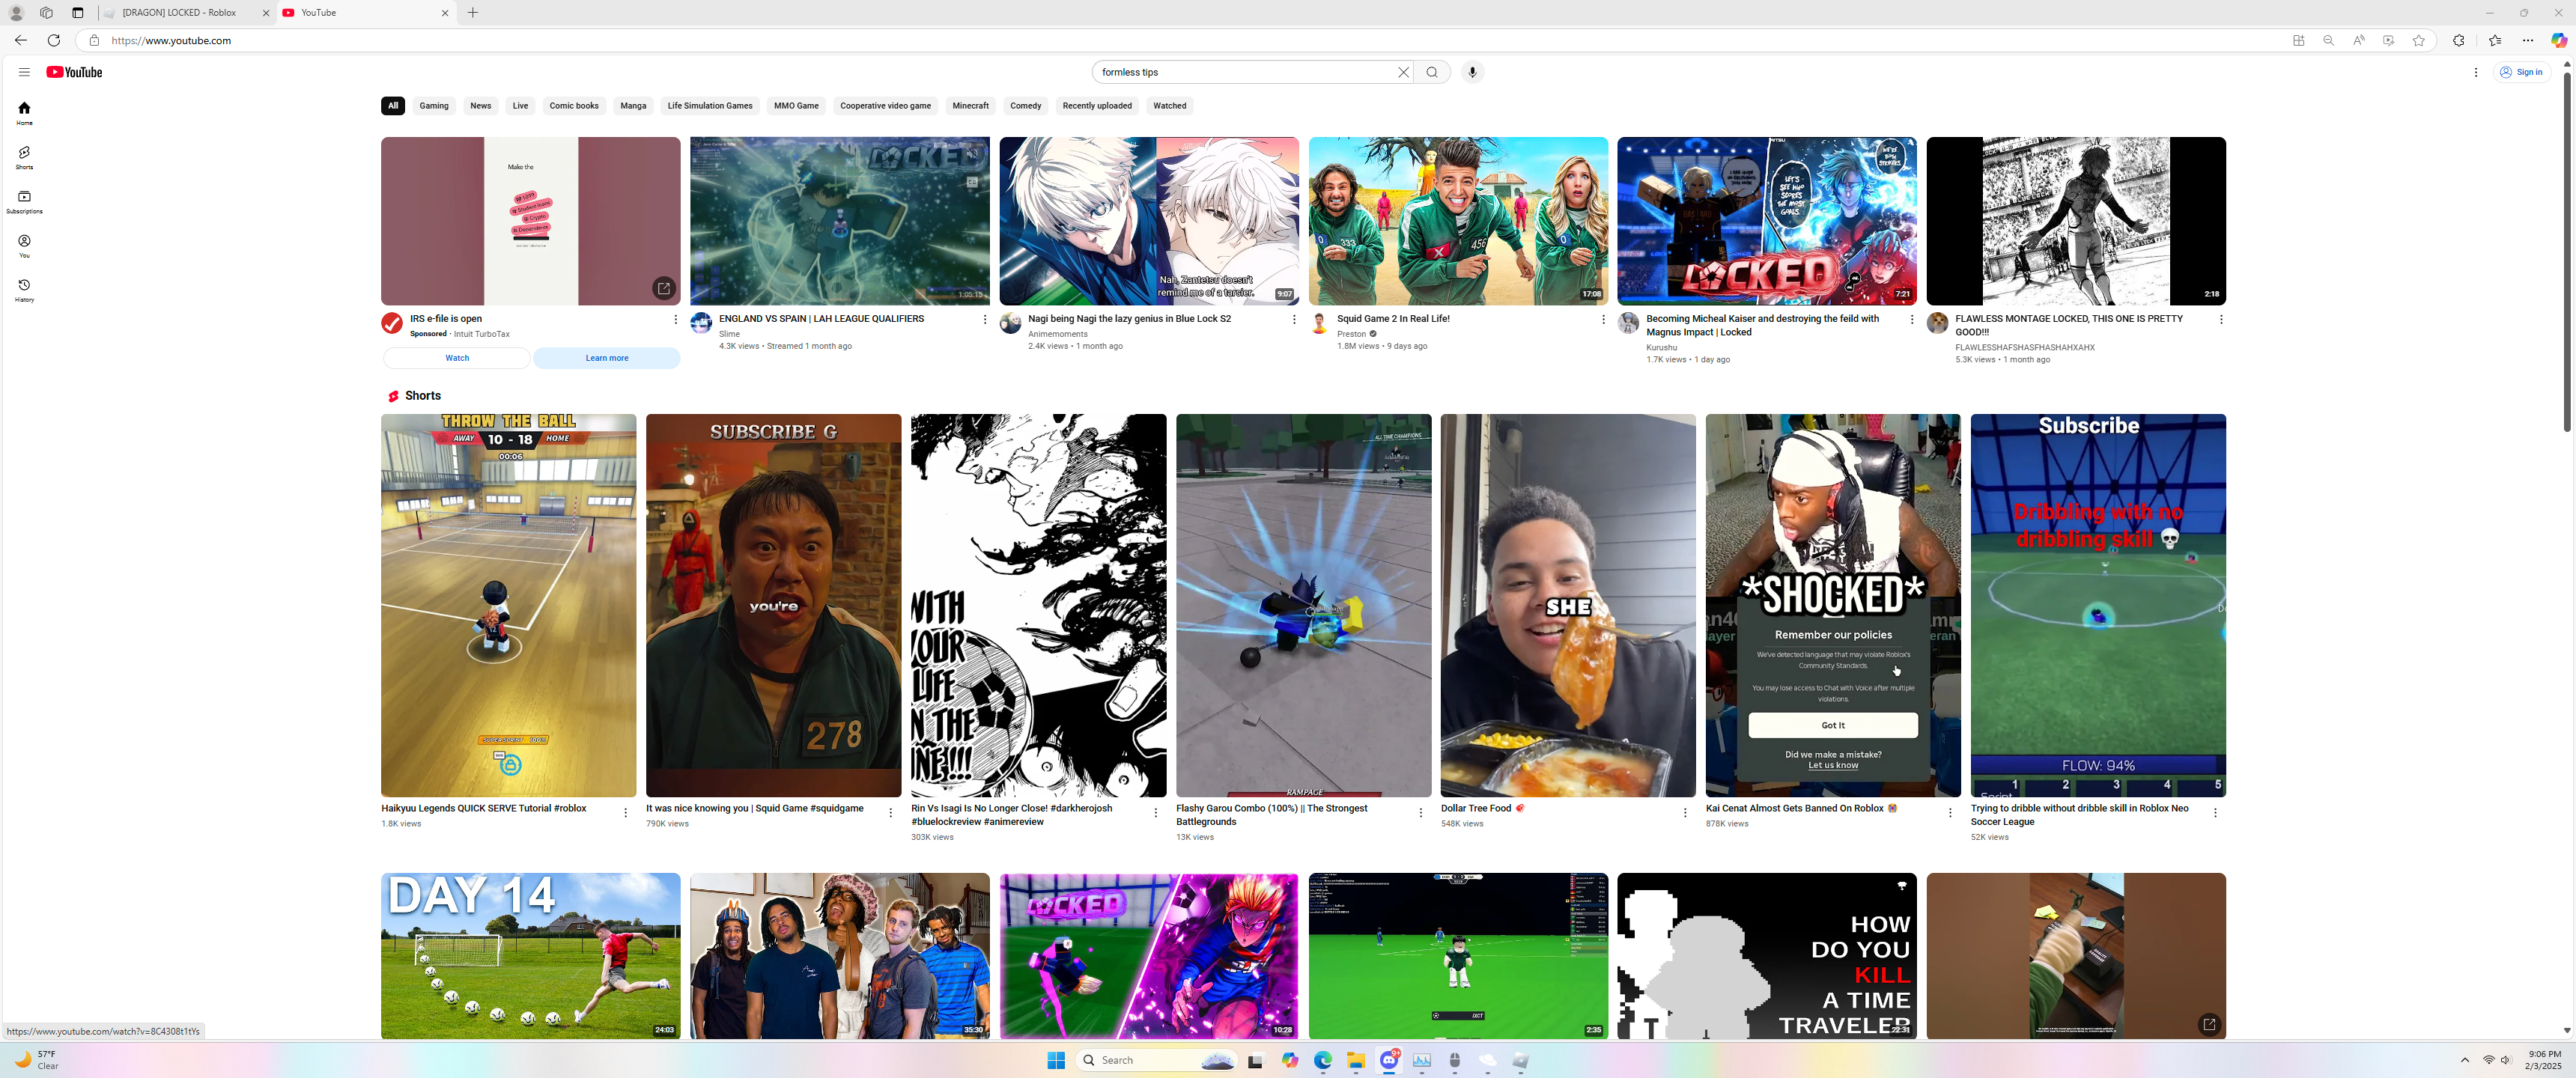The width and height of the screenshot is (2576, 1078).
Task: Open Copilot in the Edge toolbar
Action: point(2559,41)
